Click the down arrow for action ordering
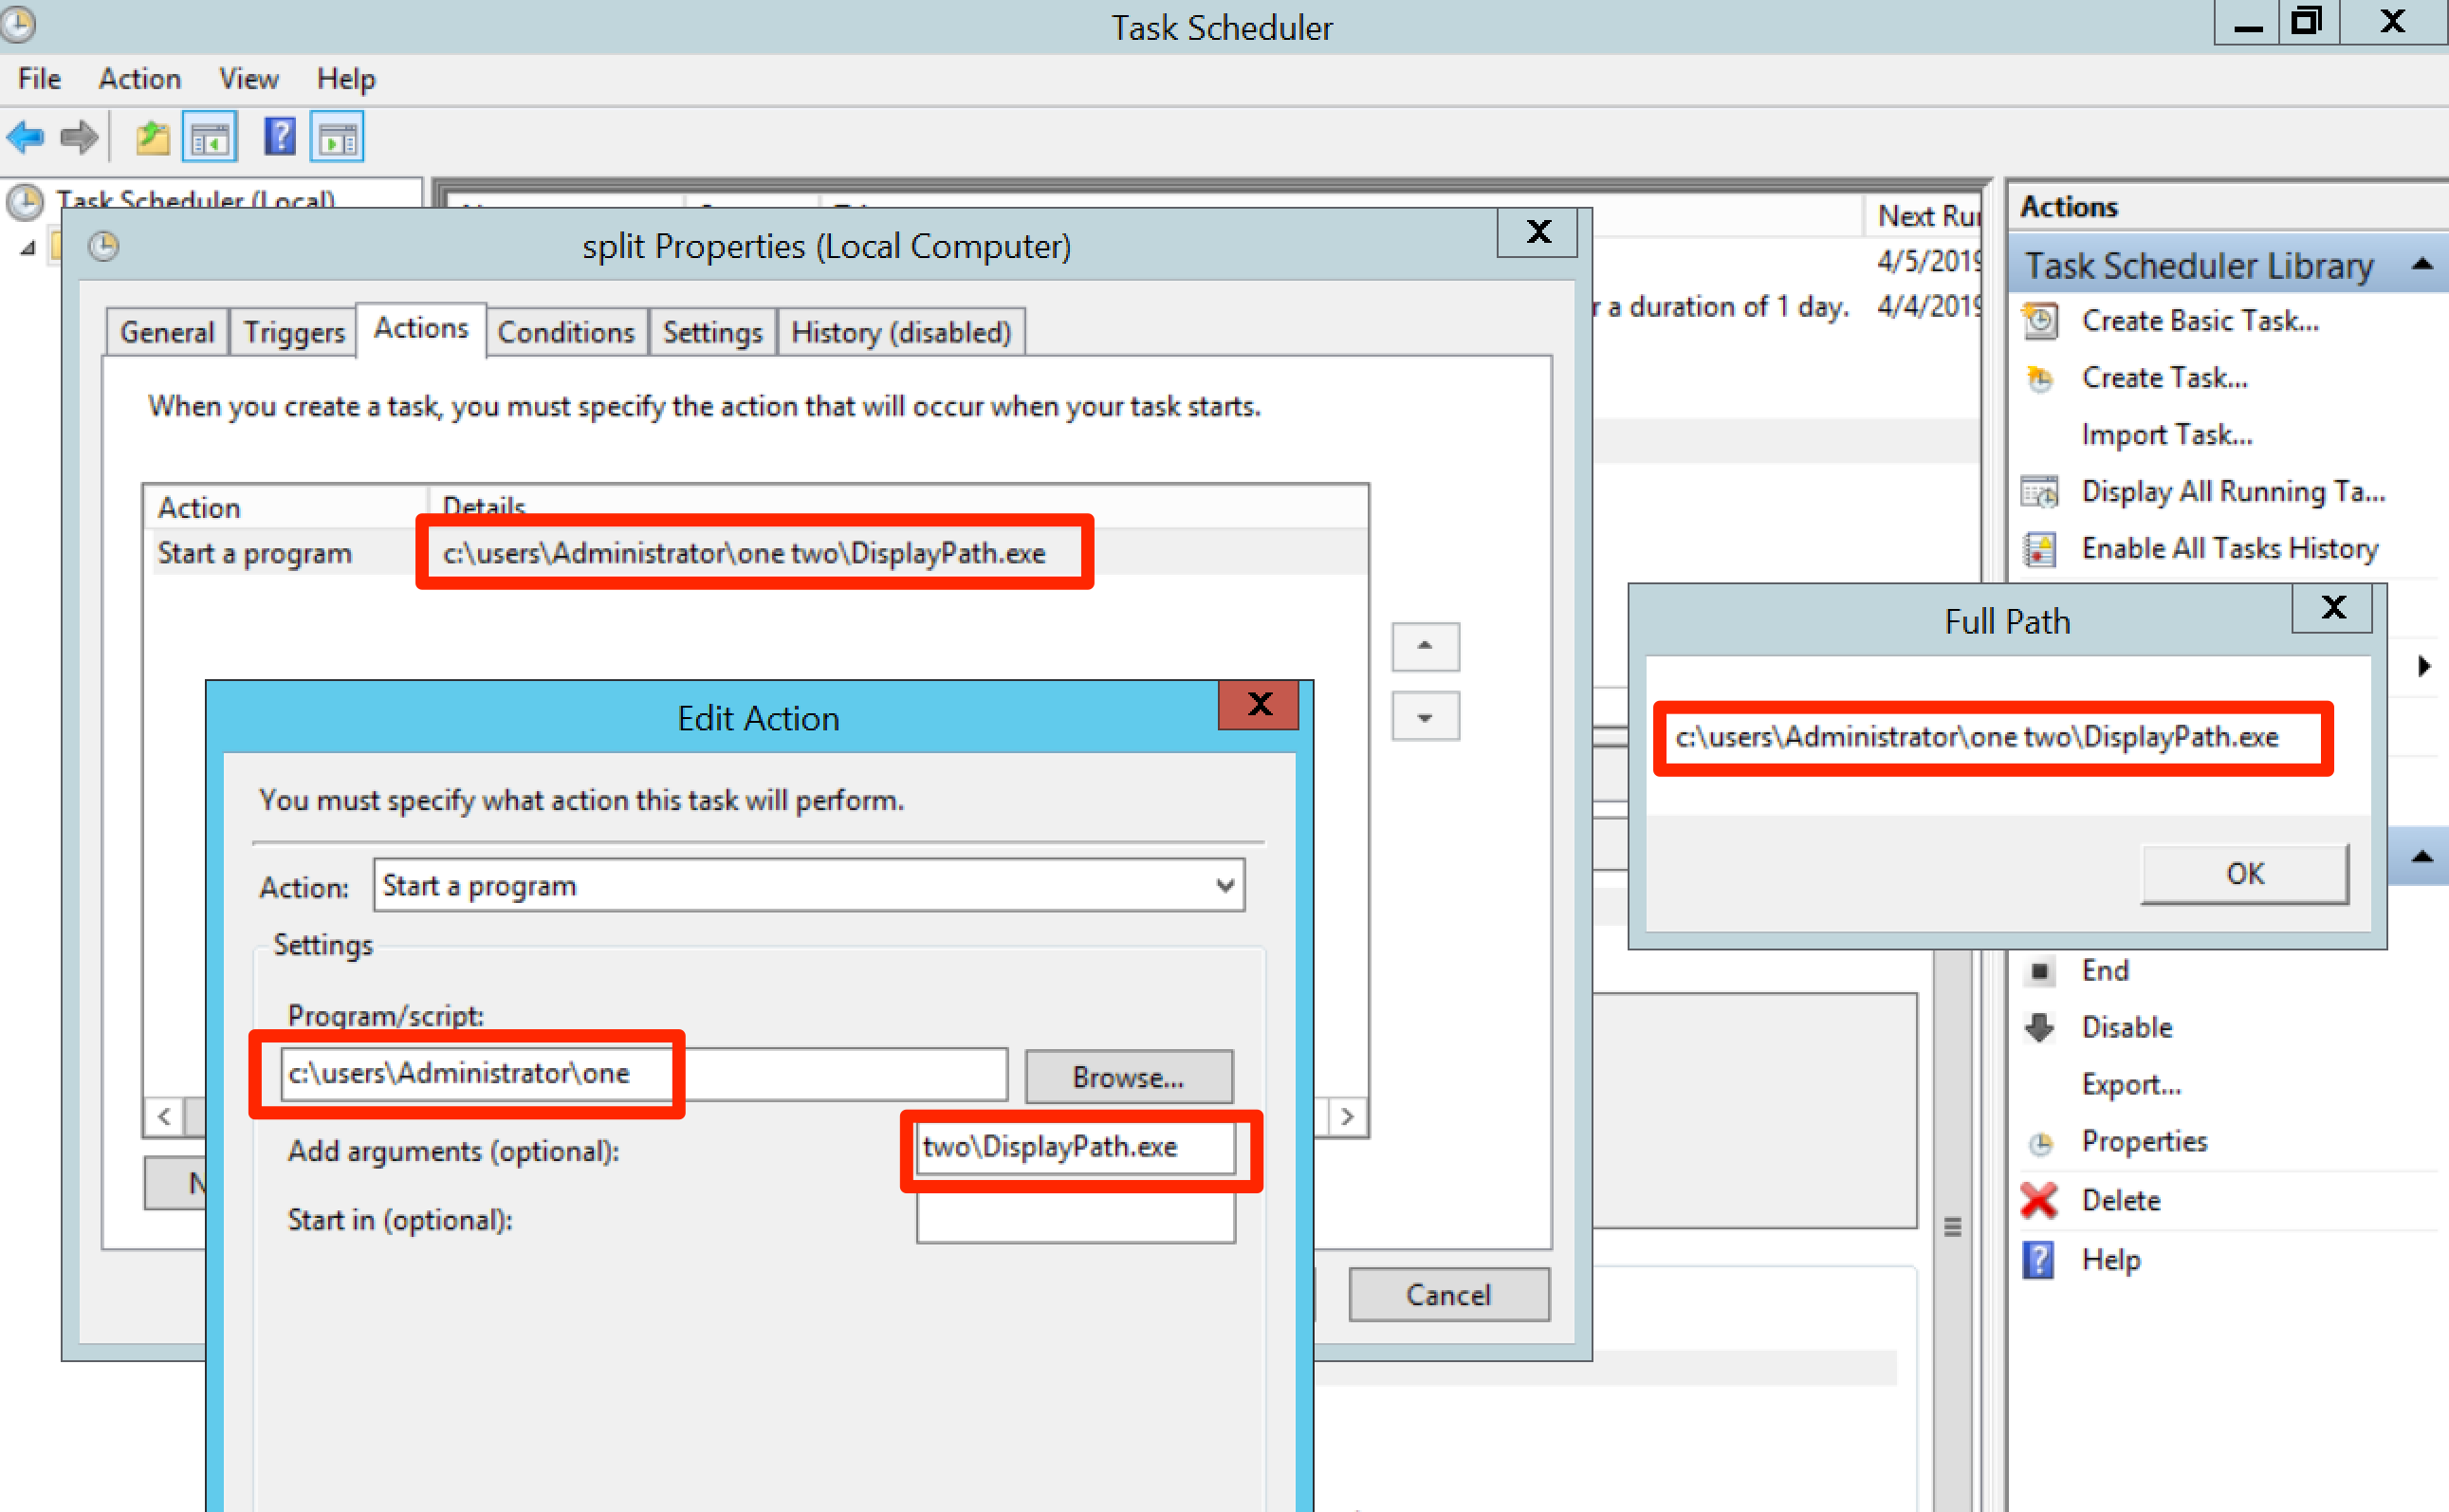Image resolution: width=2449 pixels, height=1512 pixels. tap(1424, 716)
